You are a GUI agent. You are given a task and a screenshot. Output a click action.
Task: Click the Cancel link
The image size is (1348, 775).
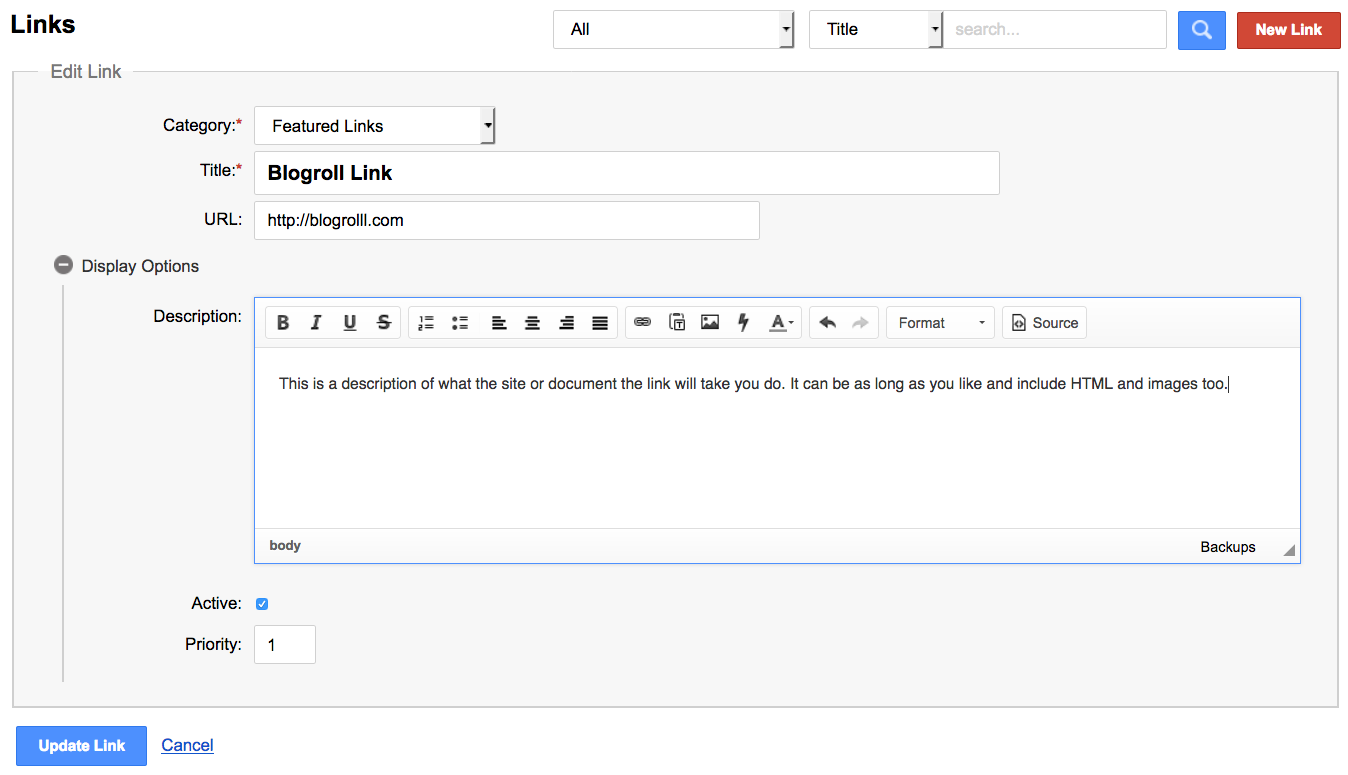[x=187, y=745]
